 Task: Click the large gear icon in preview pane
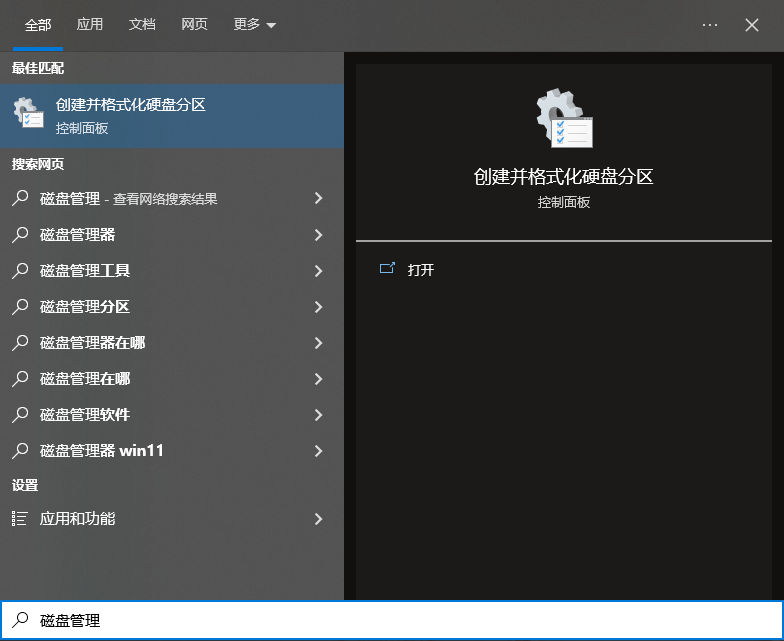tap(564, 118)
